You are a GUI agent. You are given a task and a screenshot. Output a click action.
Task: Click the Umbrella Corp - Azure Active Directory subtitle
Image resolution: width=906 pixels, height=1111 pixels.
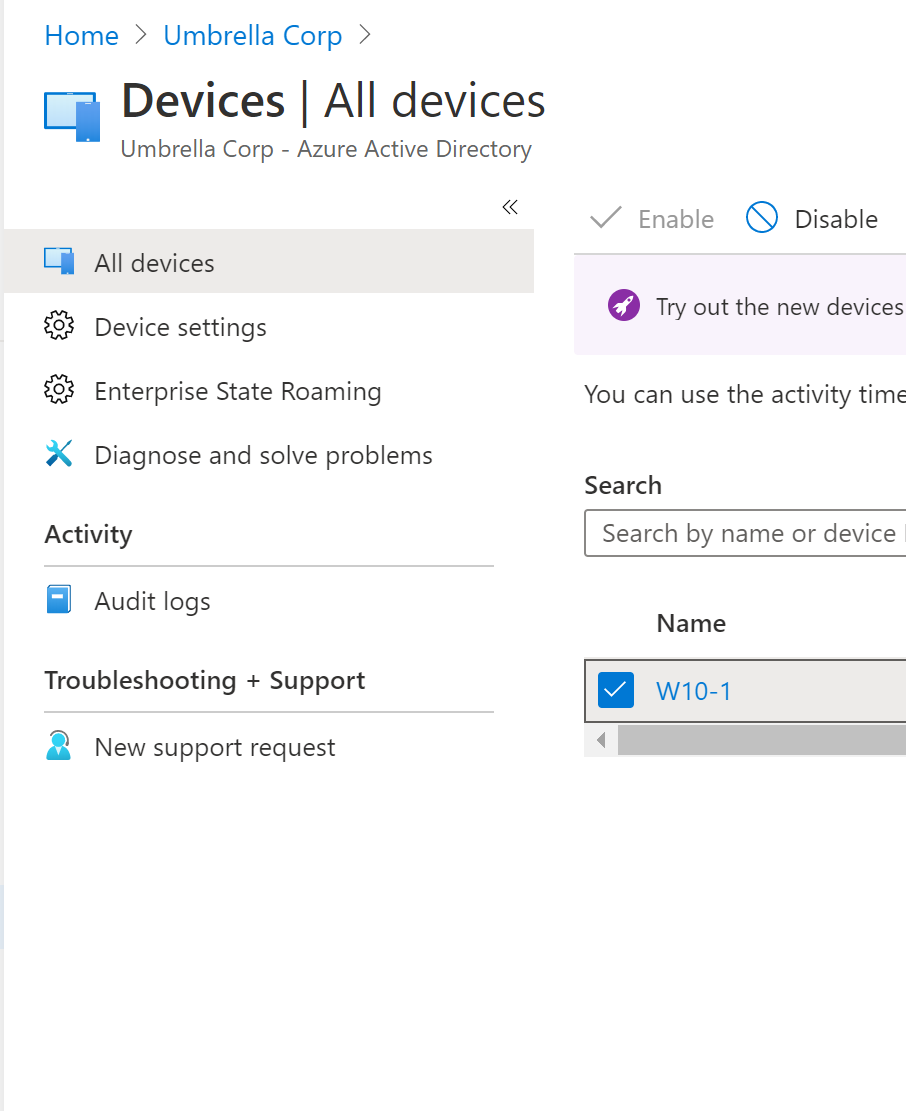[326, 150]
